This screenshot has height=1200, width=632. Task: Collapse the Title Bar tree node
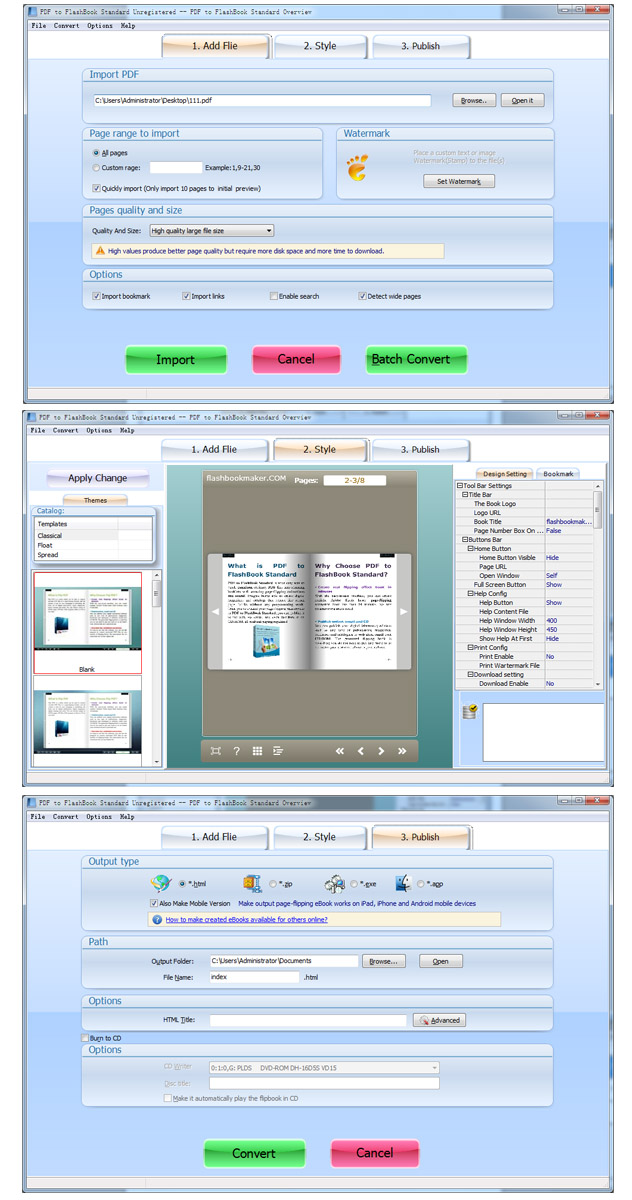(464, 495)
